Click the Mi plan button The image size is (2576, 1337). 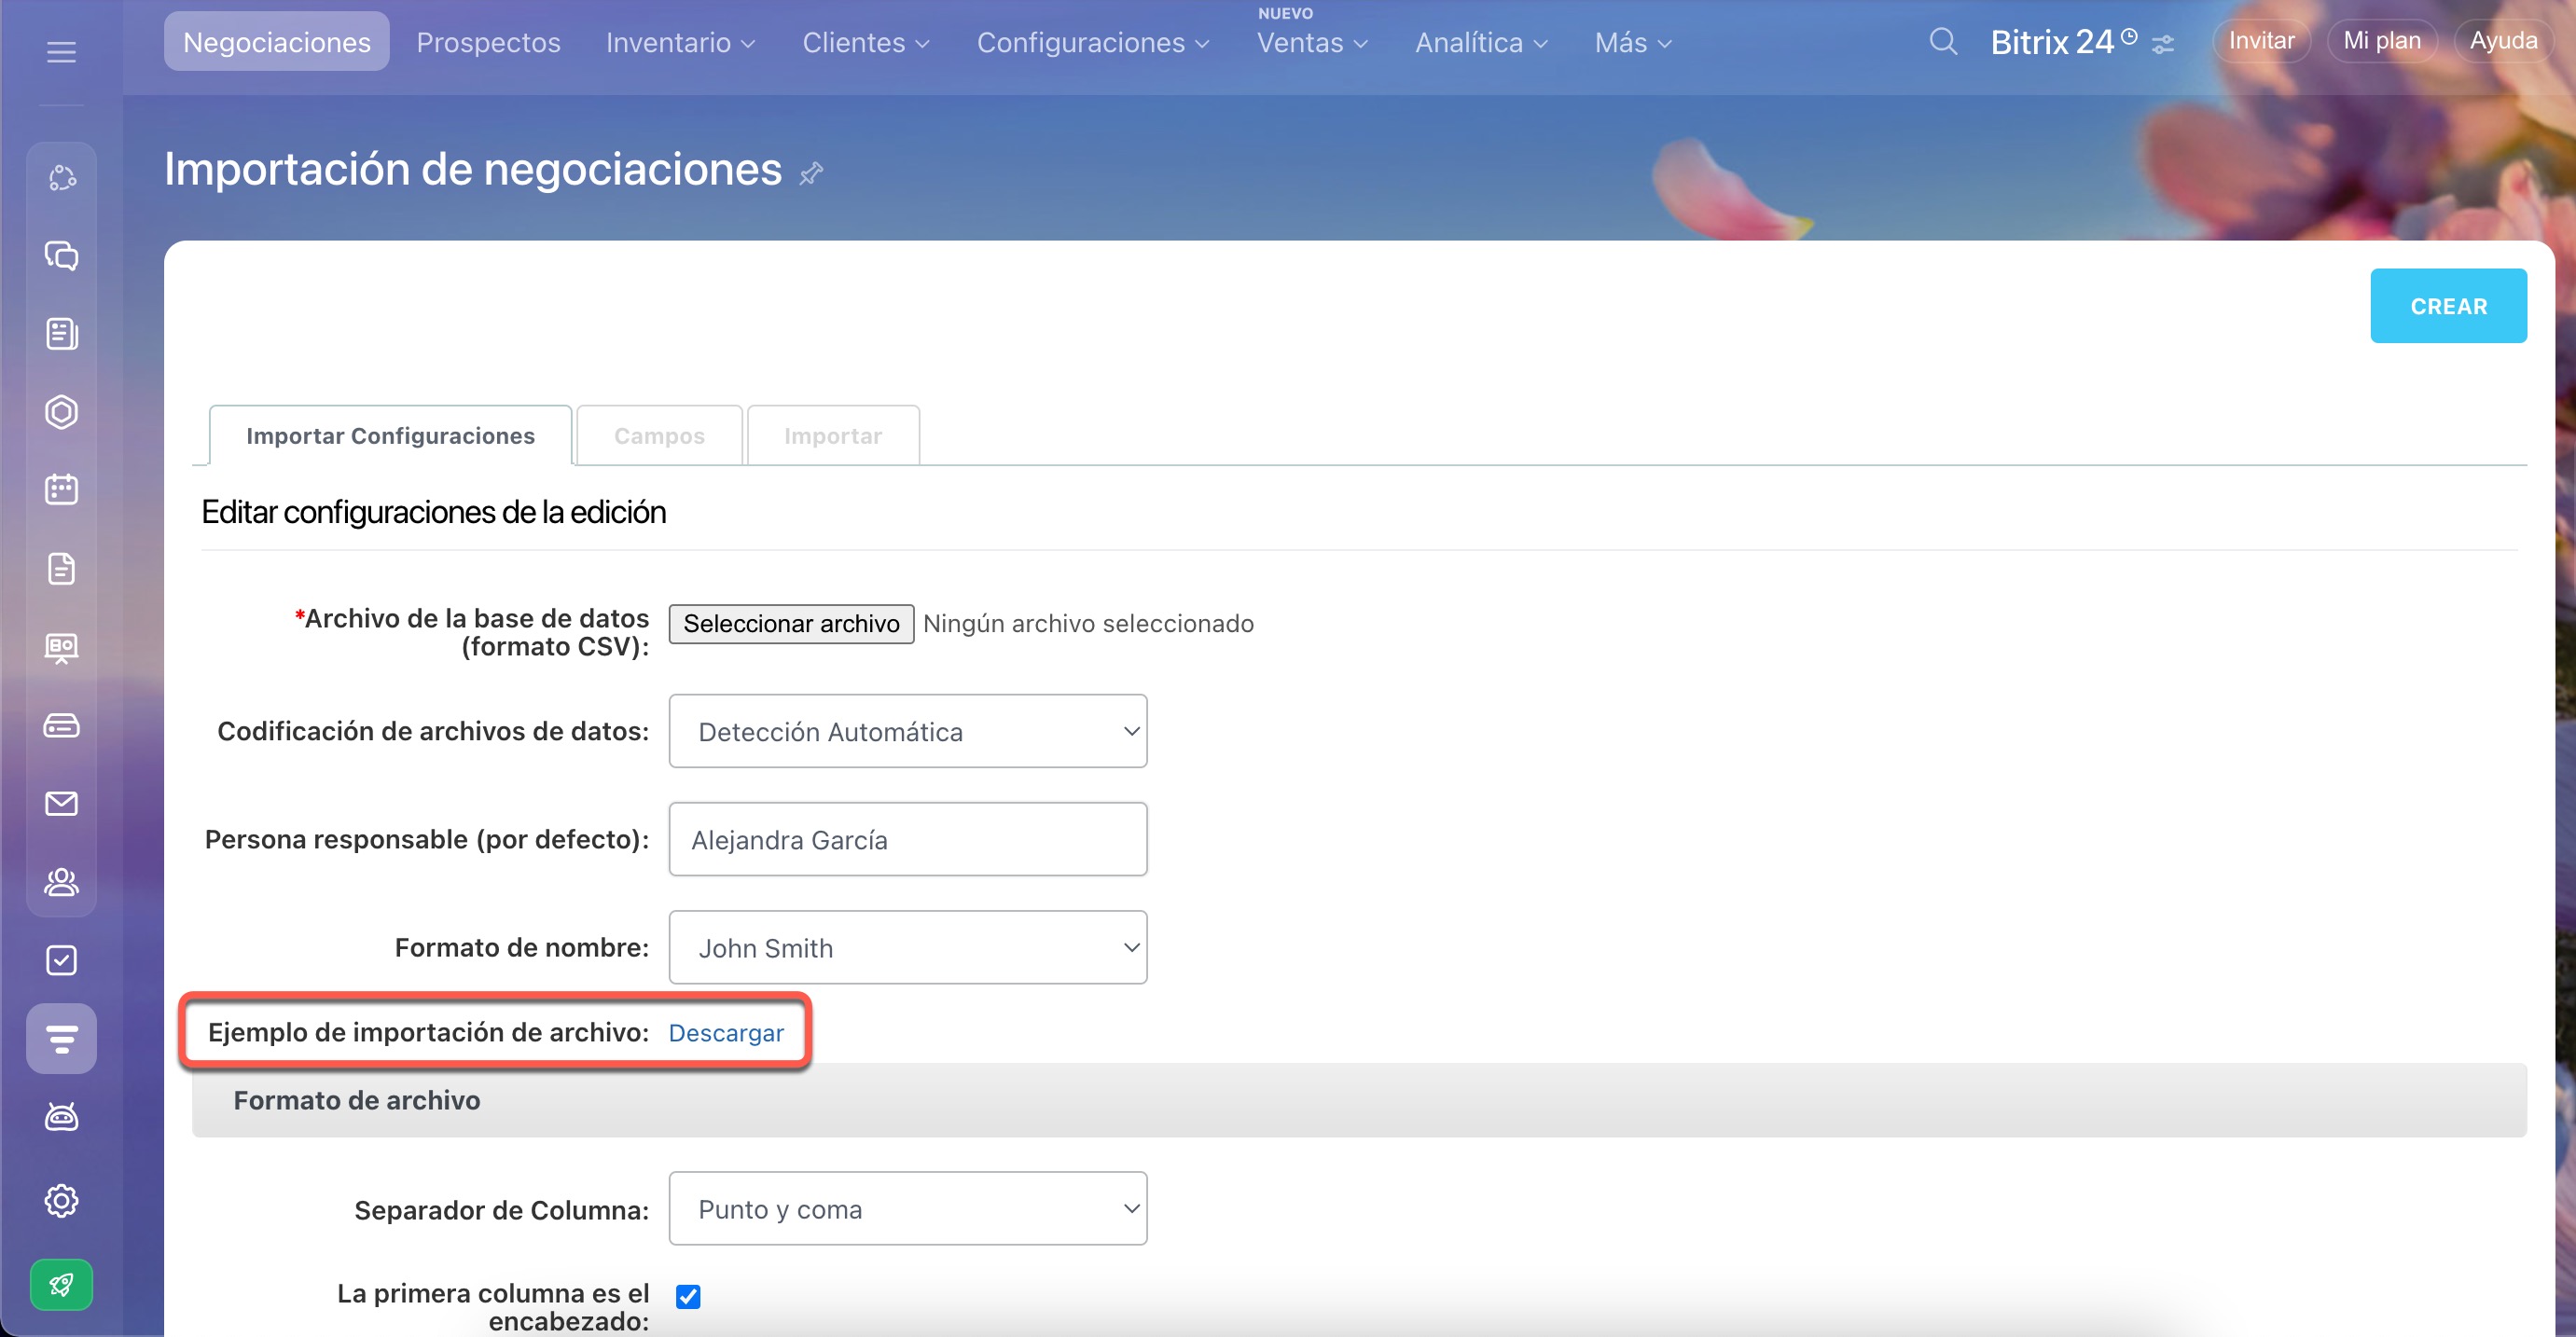click(x=2382, y=41)
